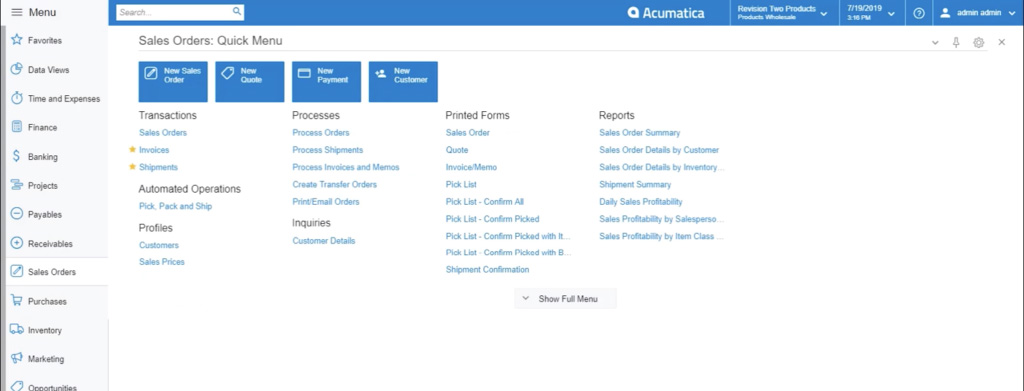Screen dimensions: 1024x391
Task: Open Sales Profitability by Item Class report
Action: coord(662,236)
